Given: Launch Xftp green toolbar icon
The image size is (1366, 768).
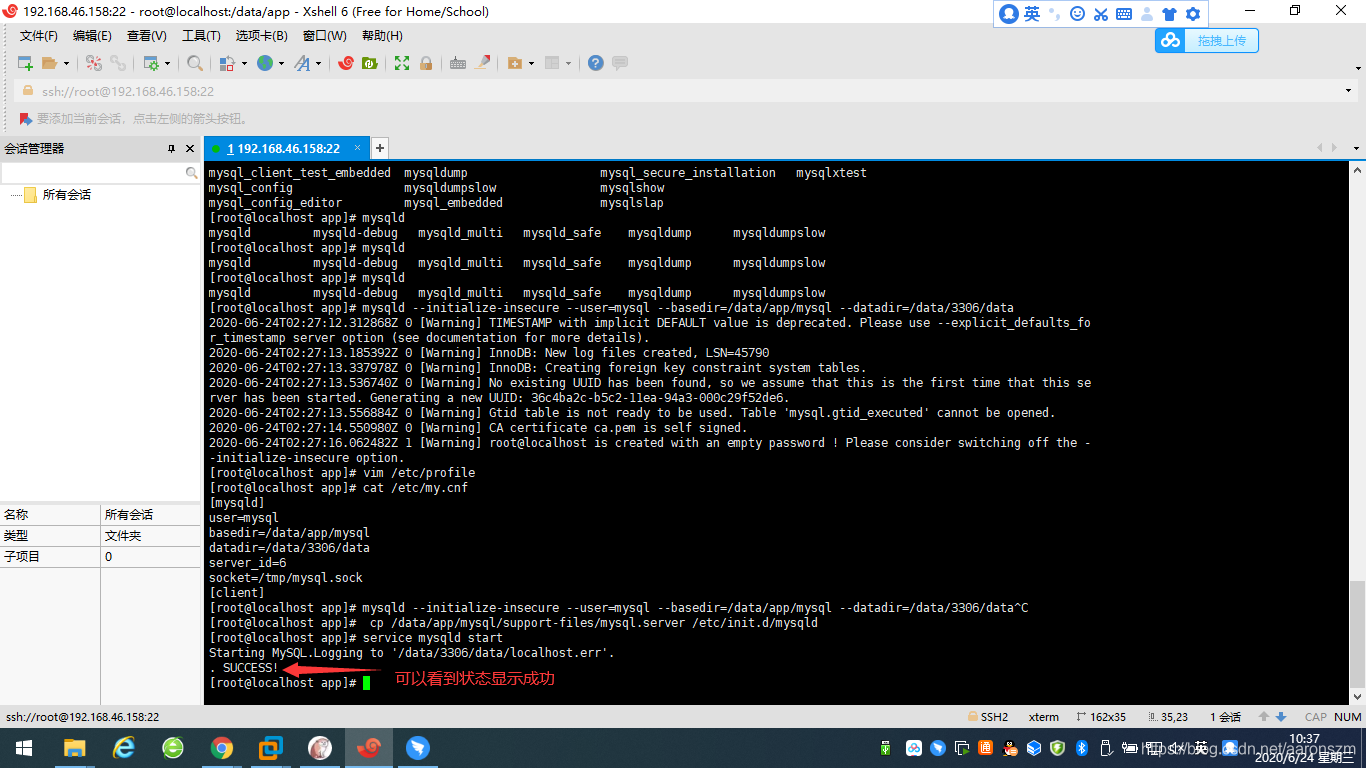Looking at the screenshot, I should click(370, 63).
